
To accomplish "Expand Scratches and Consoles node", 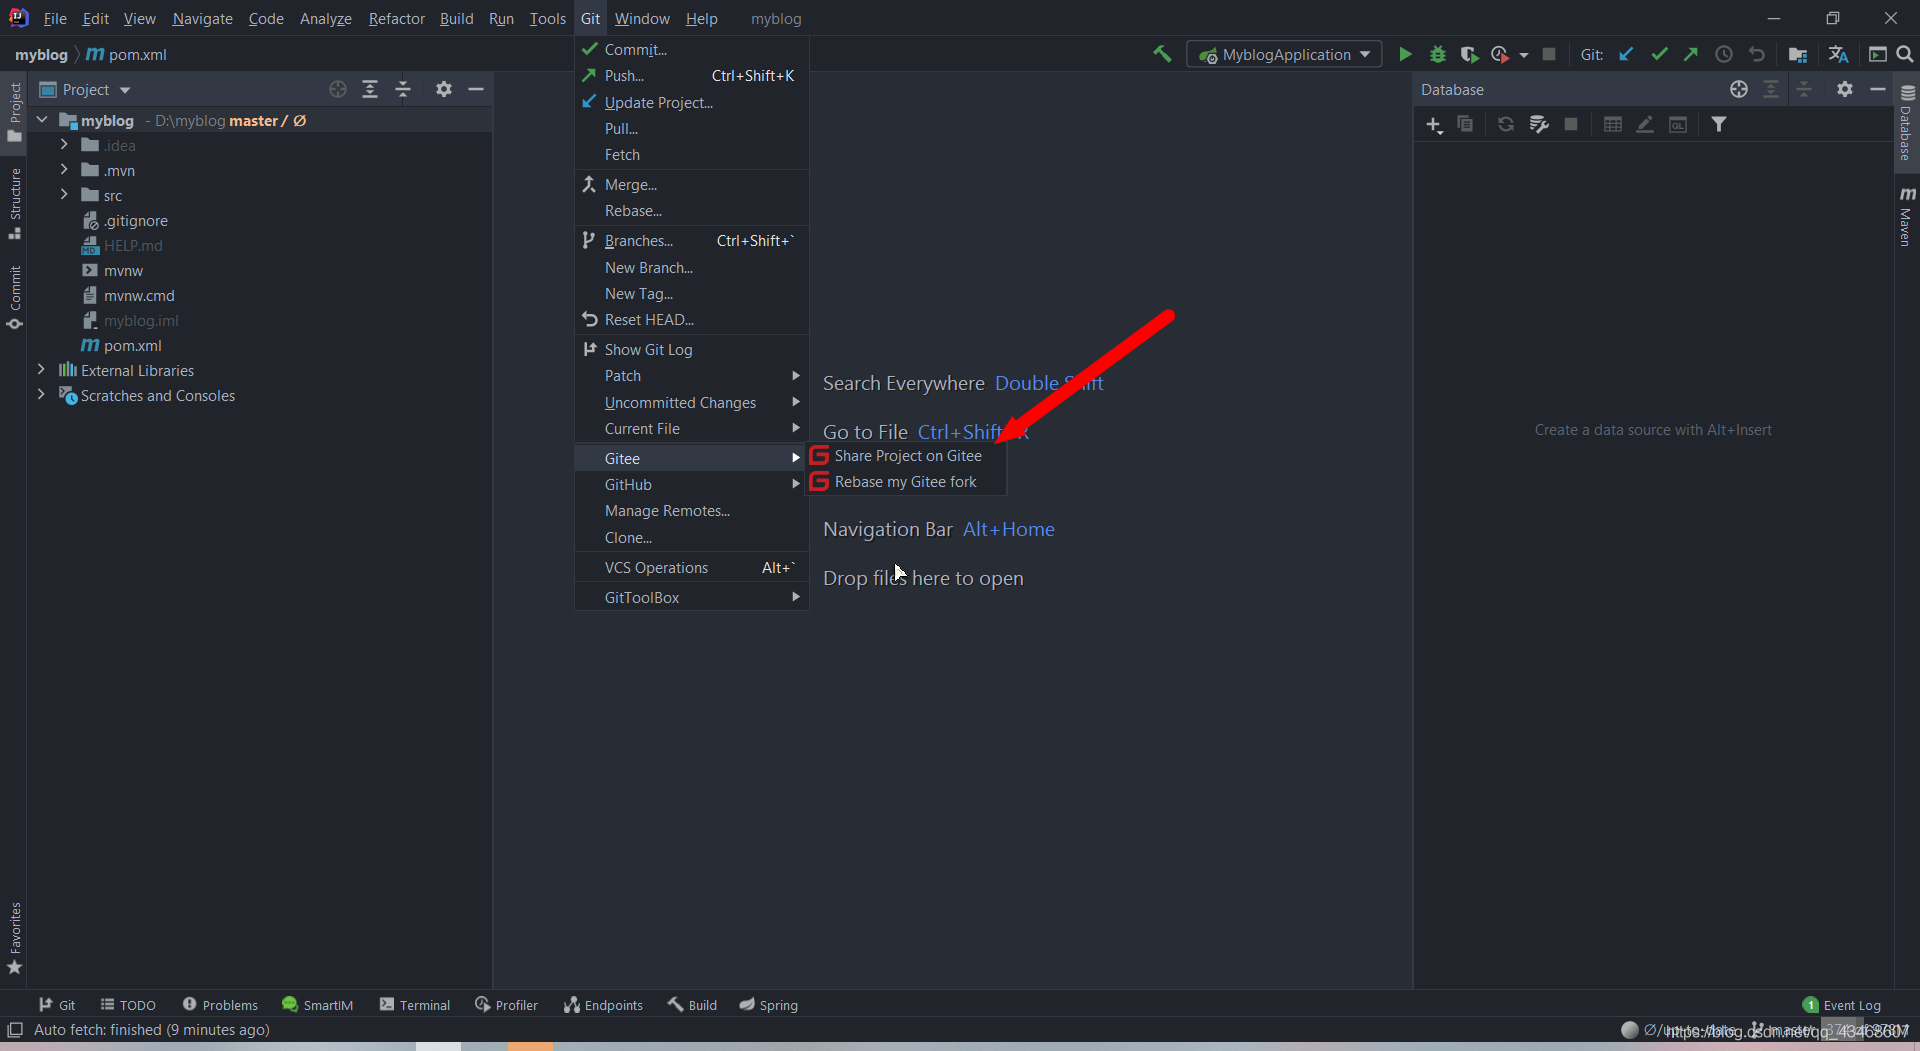I will point(41,395).
